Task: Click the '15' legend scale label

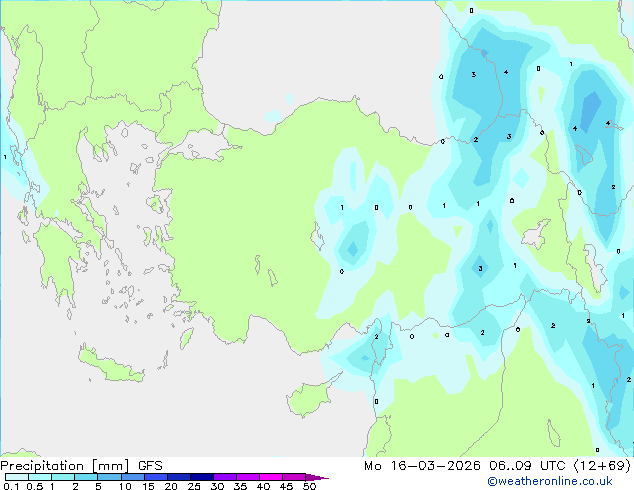Action: coord(148,486)
